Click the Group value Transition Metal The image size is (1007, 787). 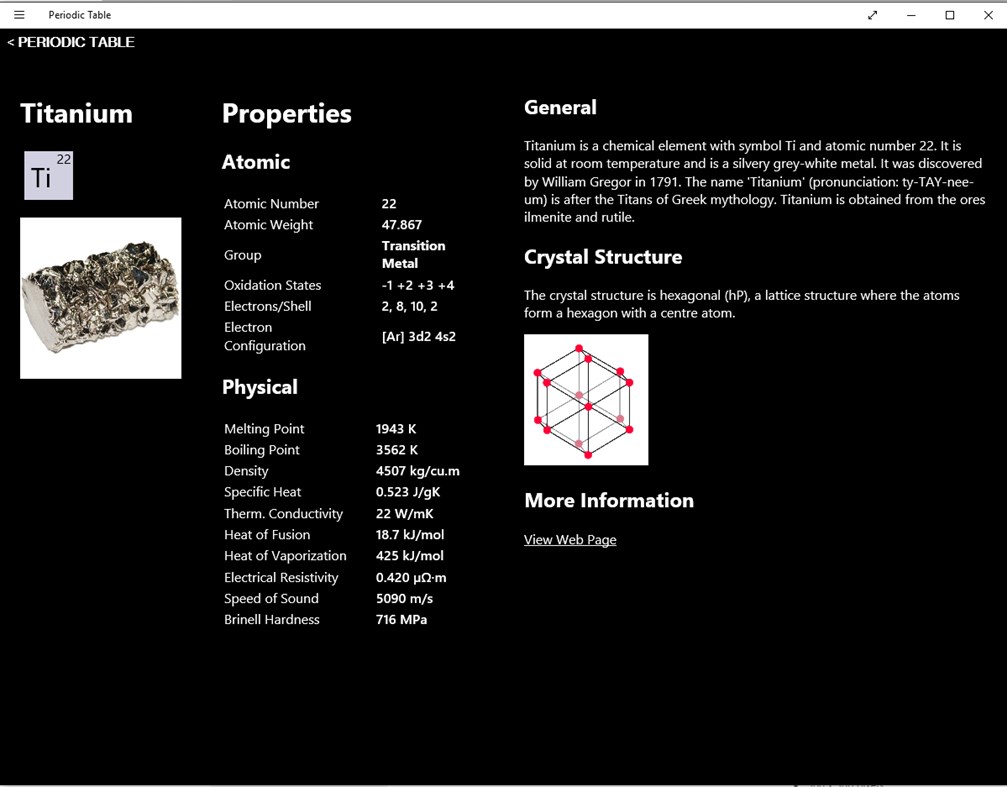point(413,254)
